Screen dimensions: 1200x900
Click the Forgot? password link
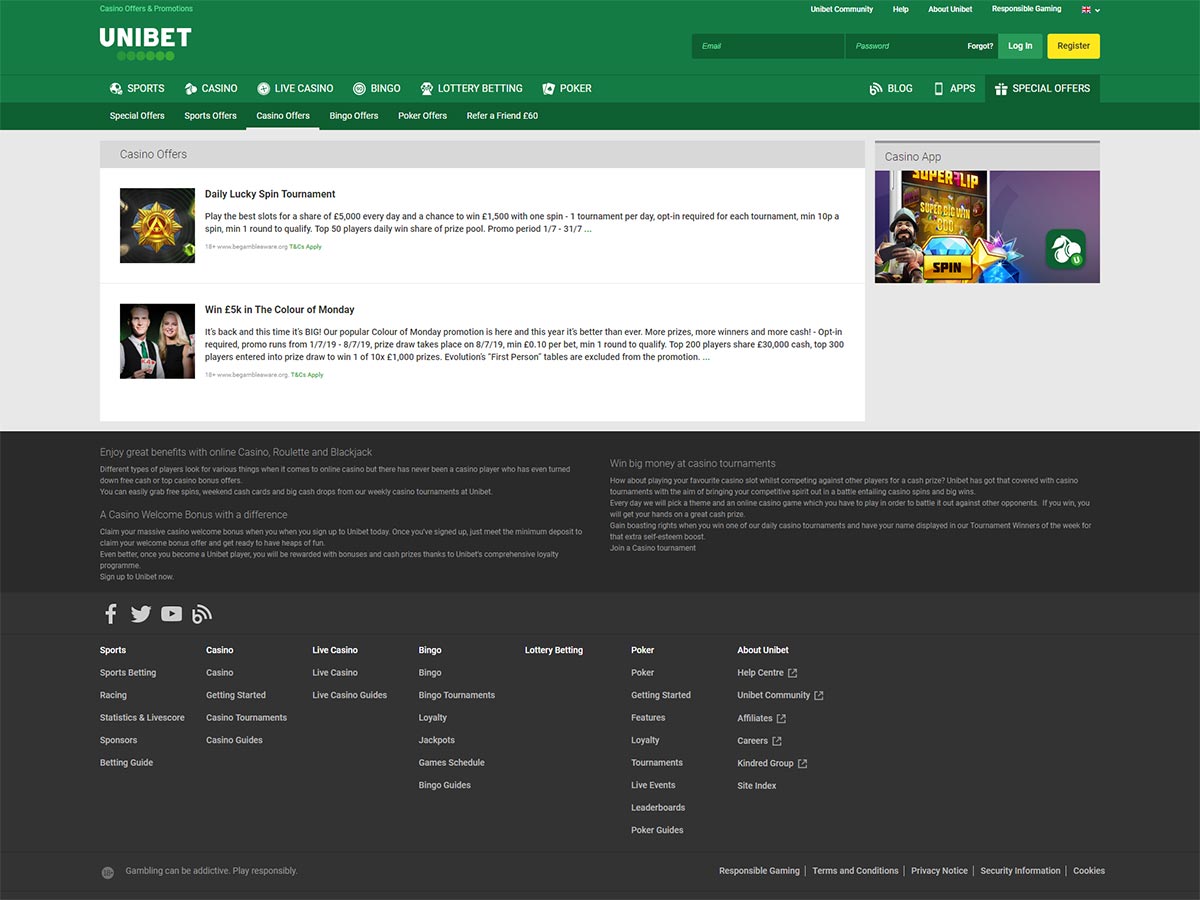tap(980, 46)
